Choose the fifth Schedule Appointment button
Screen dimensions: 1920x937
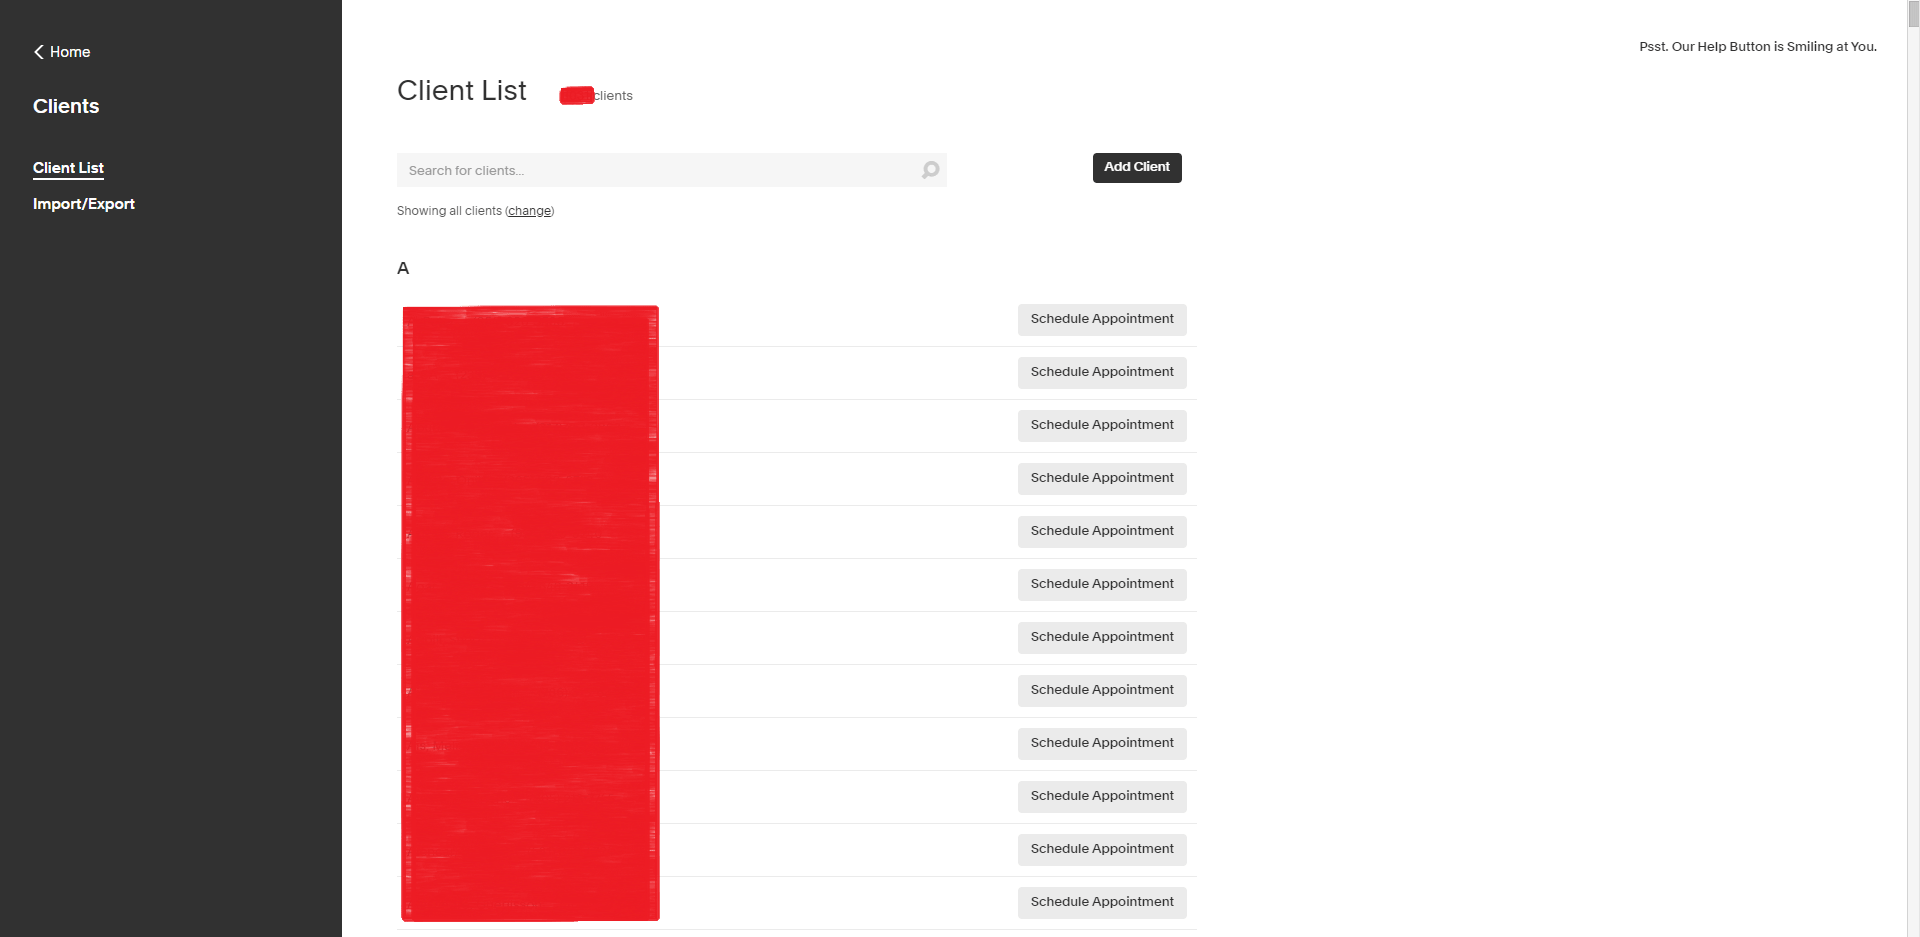click(1102, 531)
